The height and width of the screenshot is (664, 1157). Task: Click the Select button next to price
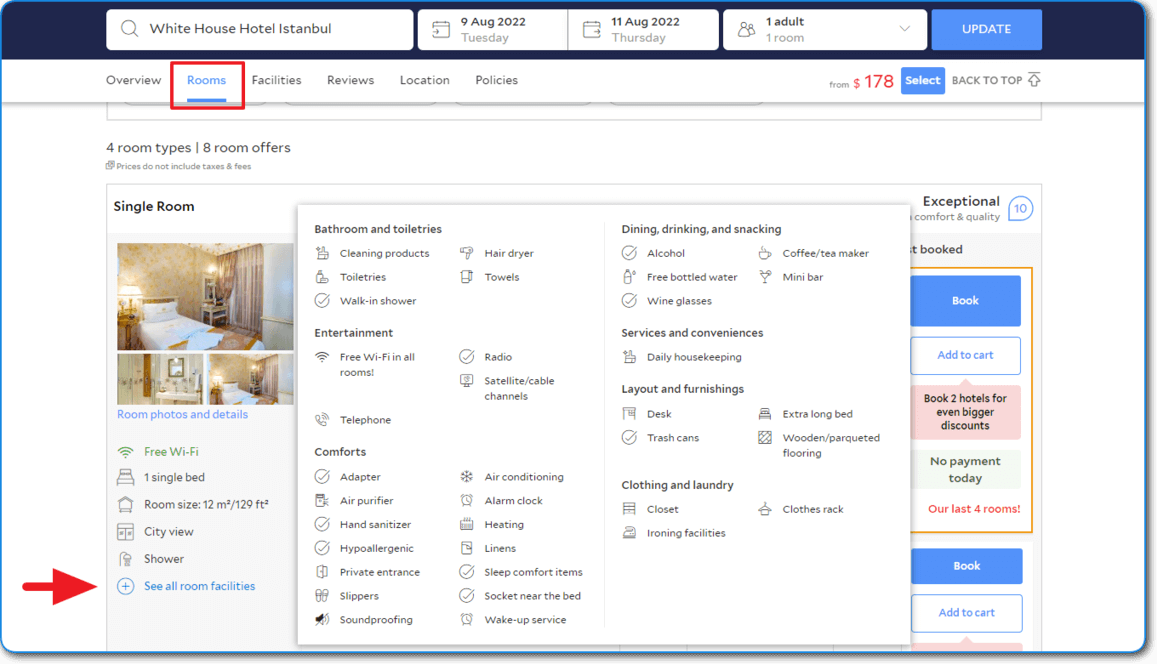click(922, 80)
